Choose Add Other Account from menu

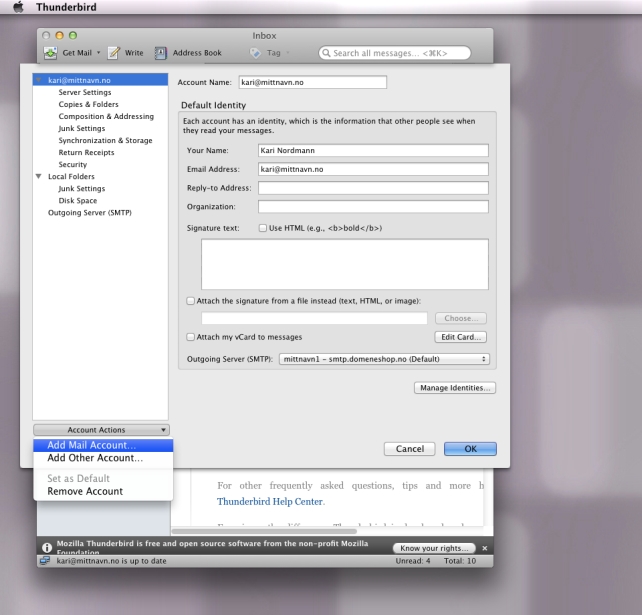pyautogui.click(x=103, y=458)
